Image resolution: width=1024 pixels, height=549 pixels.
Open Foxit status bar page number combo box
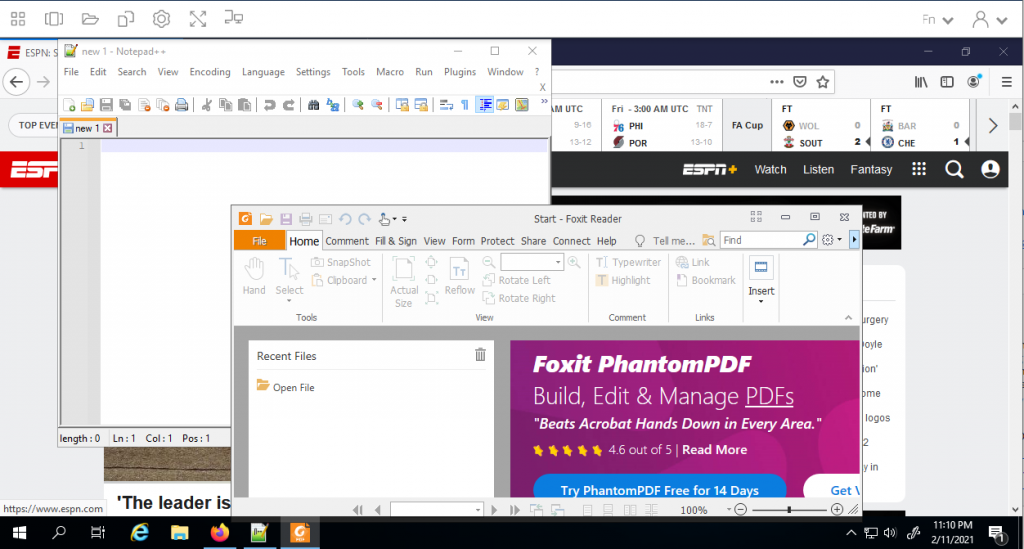click(436, 509)
